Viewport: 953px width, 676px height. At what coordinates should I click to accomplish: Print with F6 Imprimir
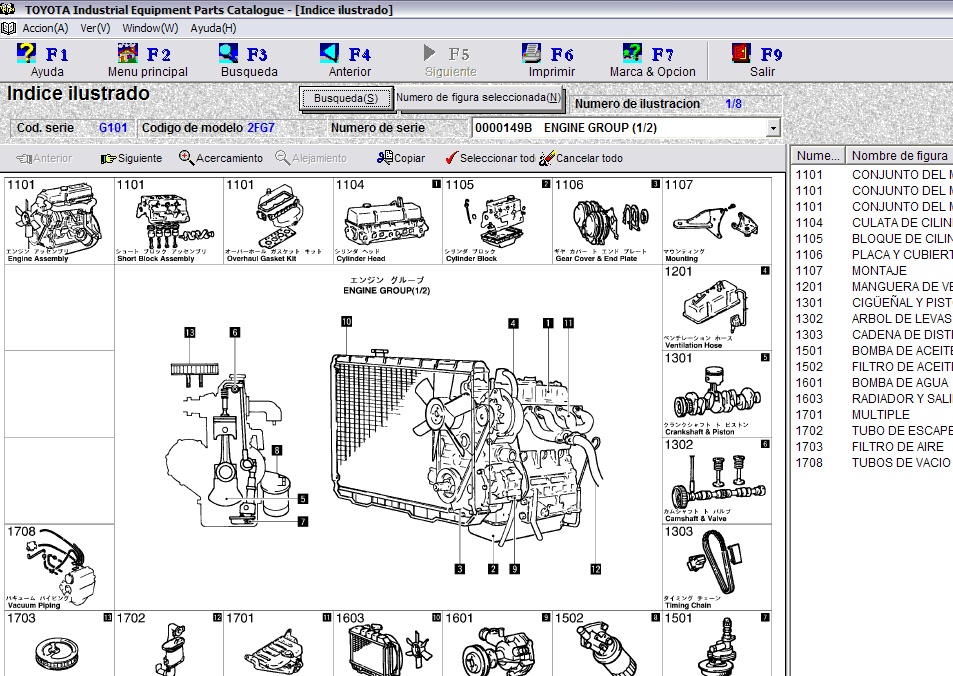pyautogui.click(x=551, y=61)
